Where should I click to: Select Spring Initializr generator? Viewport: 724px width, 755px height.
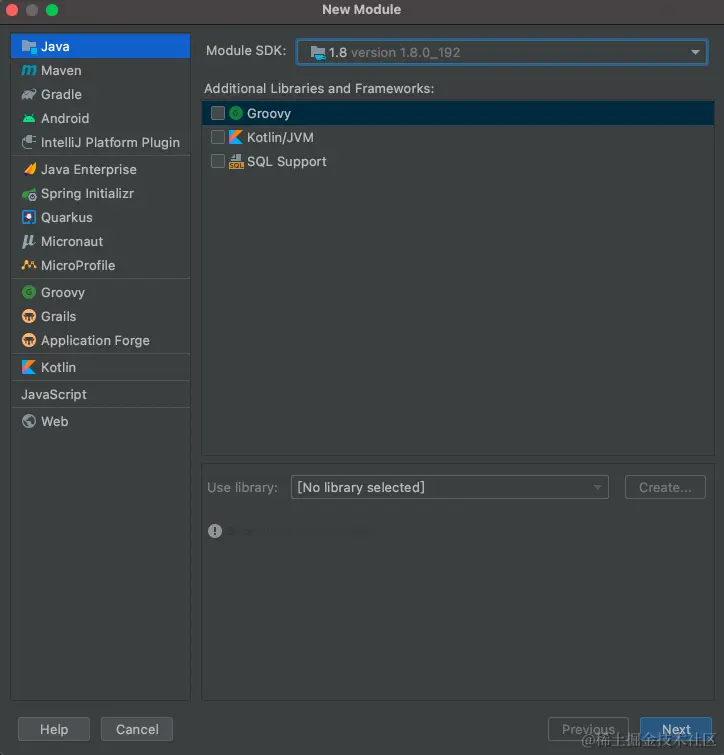pyautogui.click(x=100, y=194)
